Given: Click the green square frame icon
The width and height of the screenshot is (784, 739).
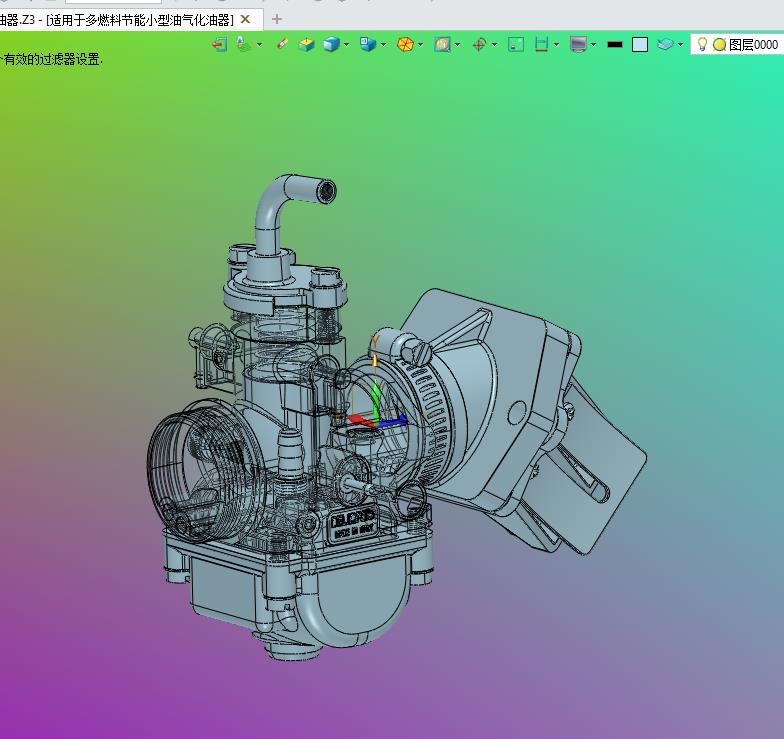Looking at the screenshot, I should (516, 44).
